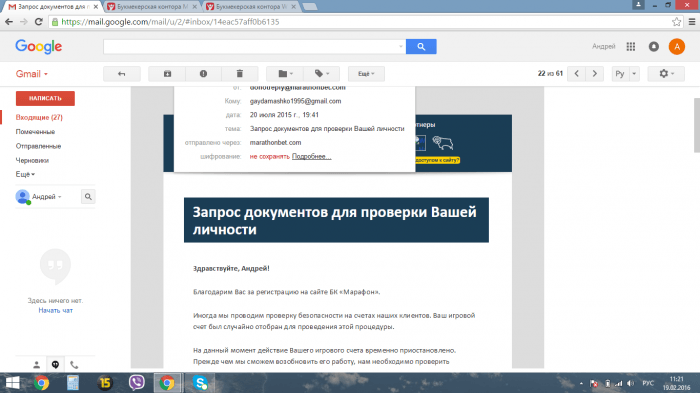Open notifications bell icon
The width and height of the screenshot is (700, 393).
(654, 46)
